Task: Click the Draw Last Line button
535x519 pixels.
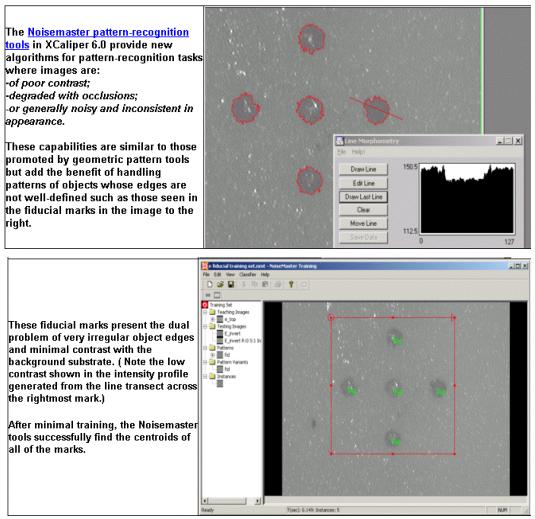Action: (363, 197)
